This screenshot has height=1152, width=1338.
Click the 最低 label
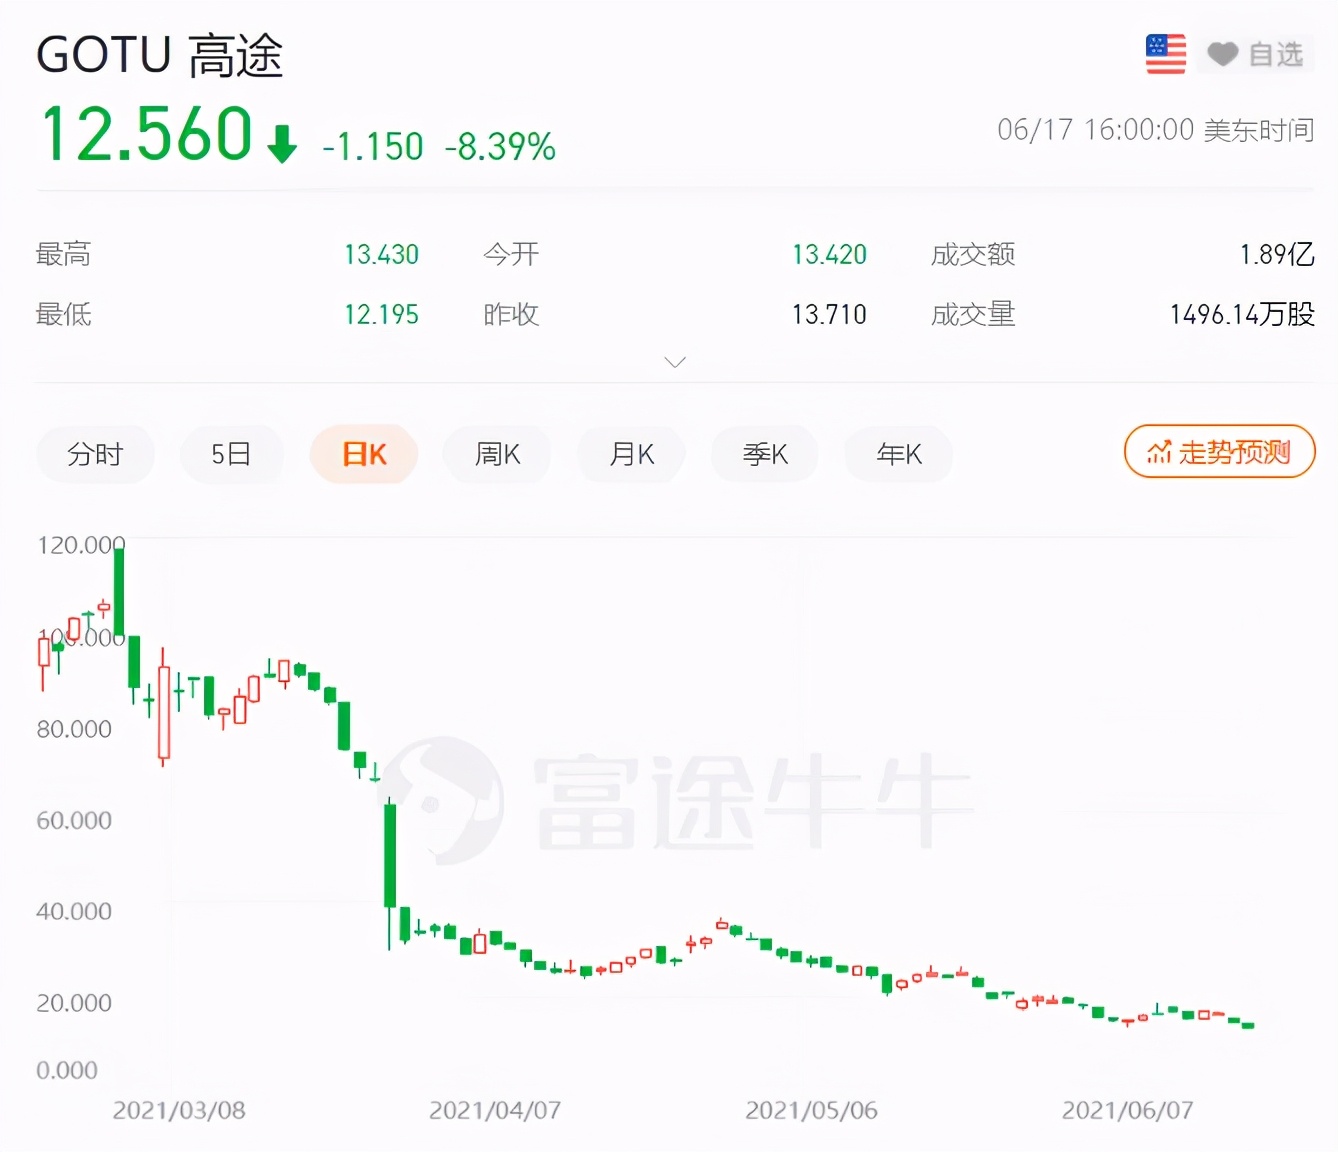64,315
